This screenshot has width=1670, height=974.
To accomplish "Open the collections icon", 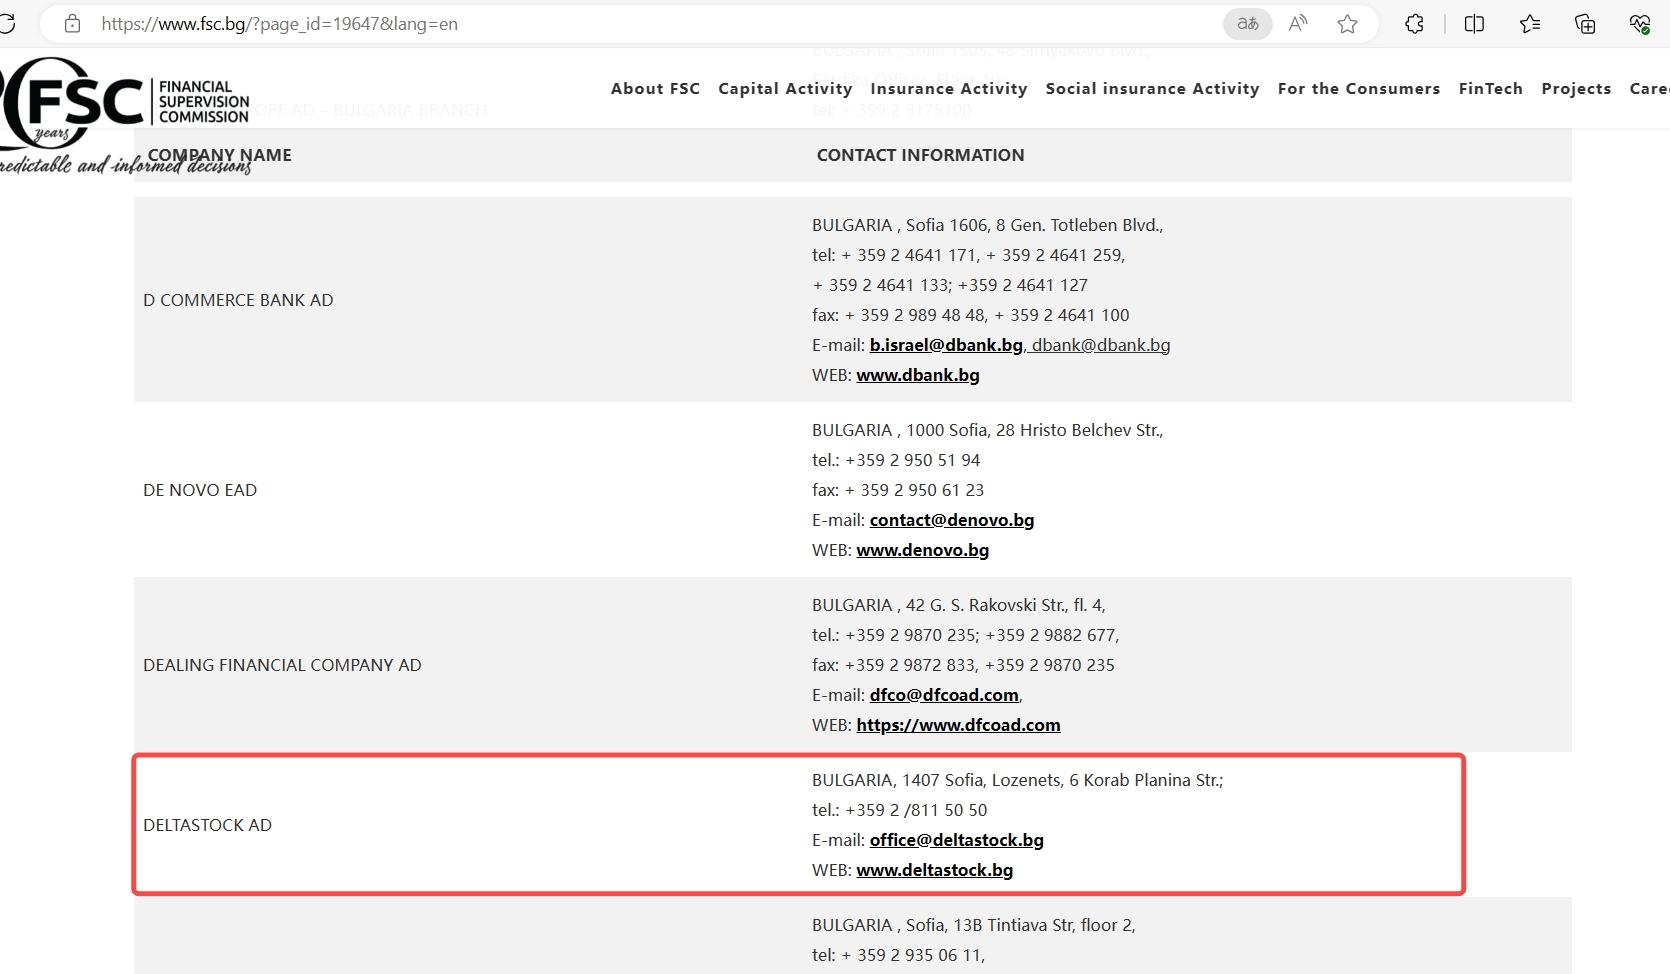I will tap(1585, 24).
